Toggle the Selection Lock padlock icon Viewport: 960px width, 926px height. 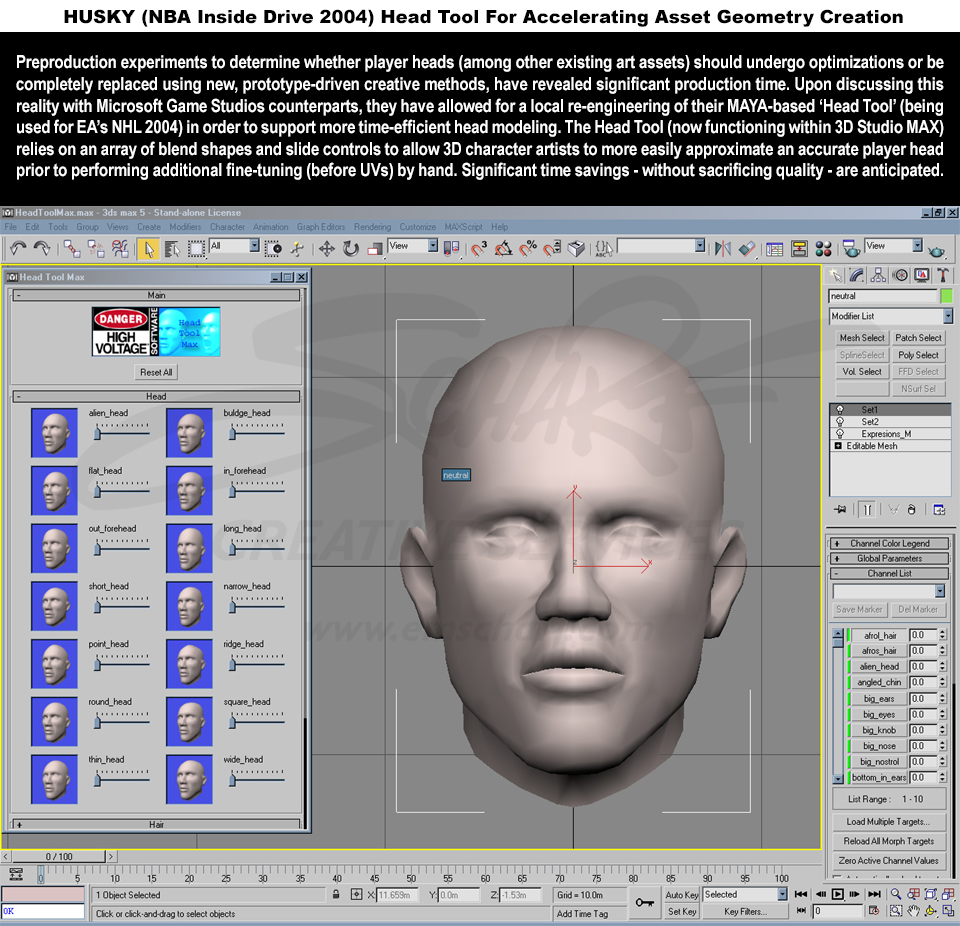[336, 894]
